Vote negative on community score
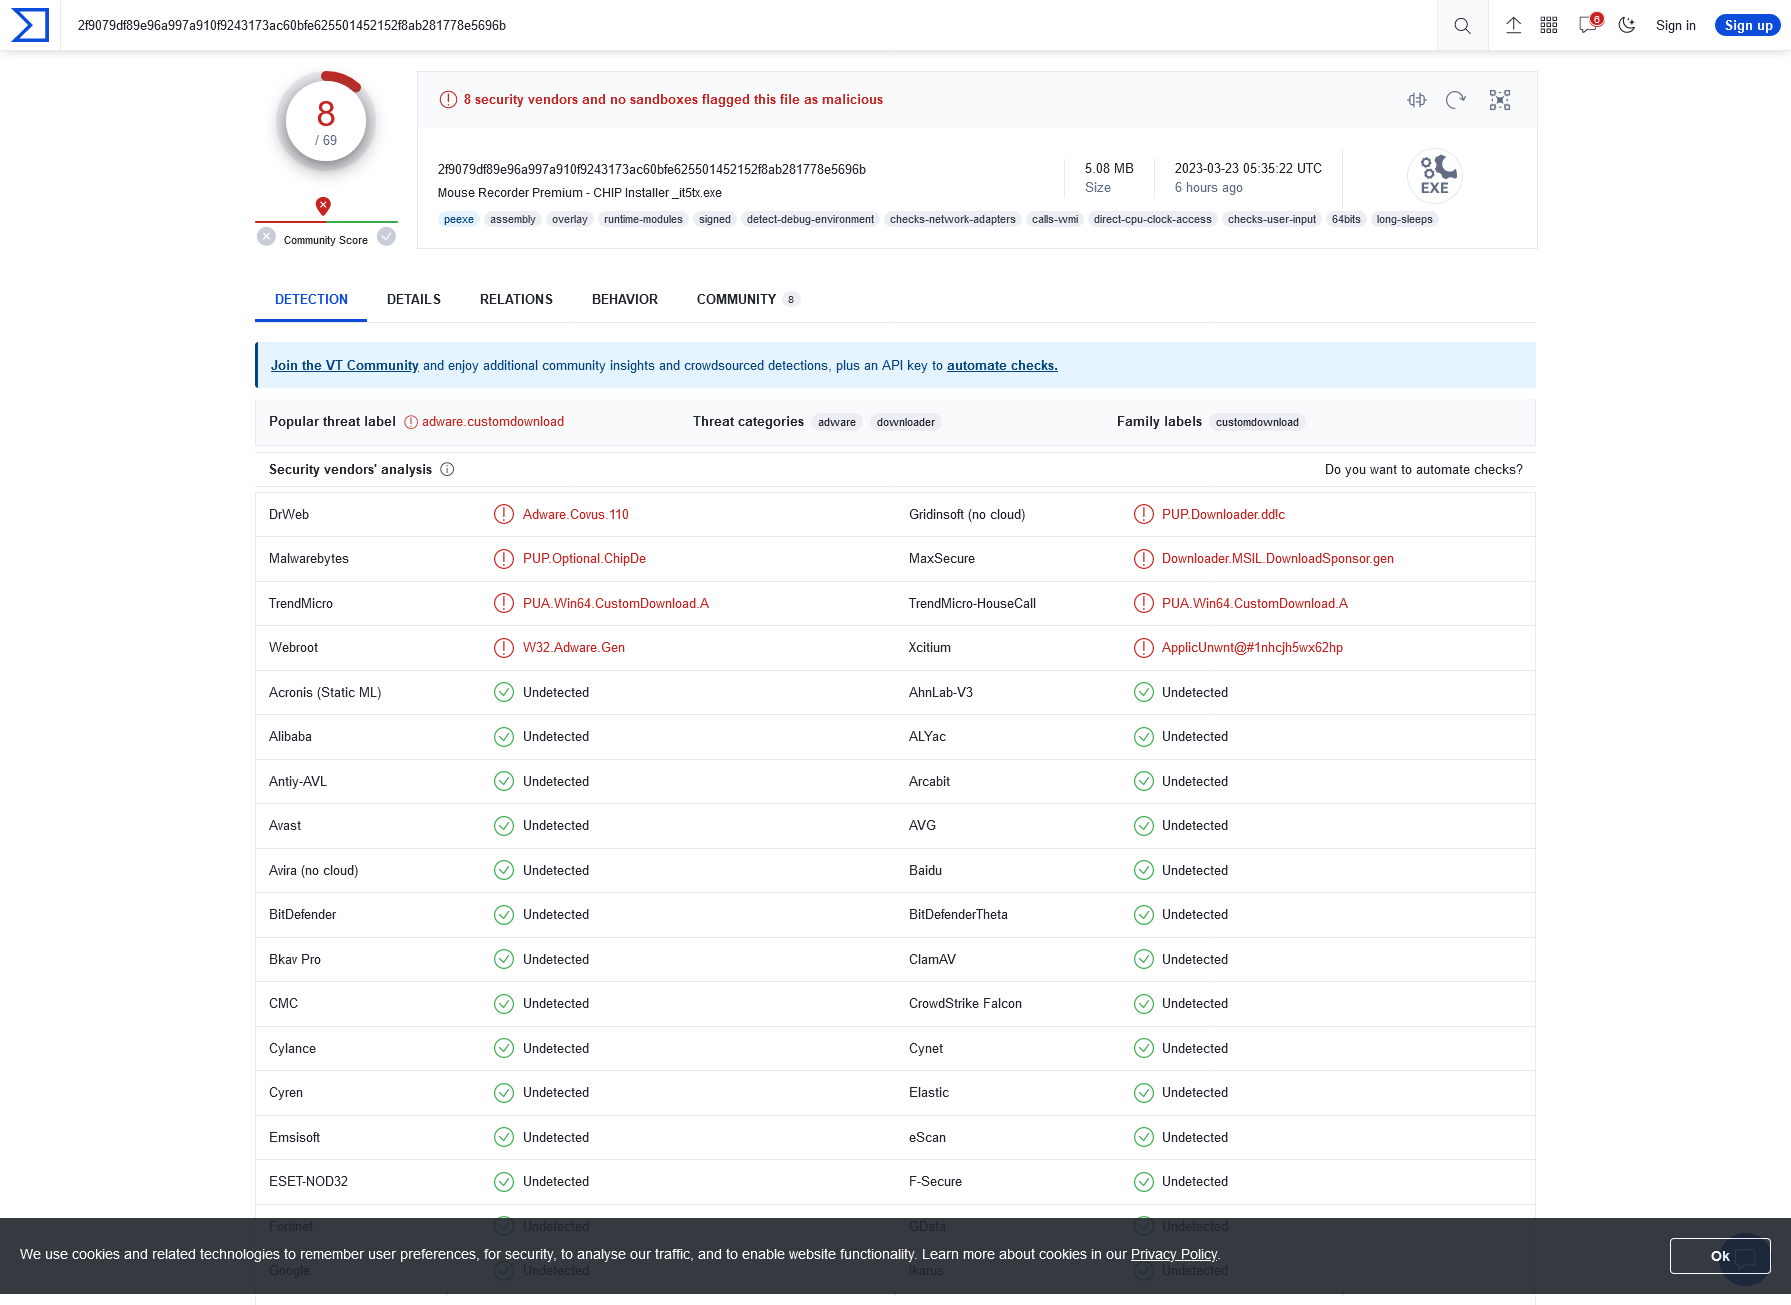The image size is (1791, 1305). [266, 237]
